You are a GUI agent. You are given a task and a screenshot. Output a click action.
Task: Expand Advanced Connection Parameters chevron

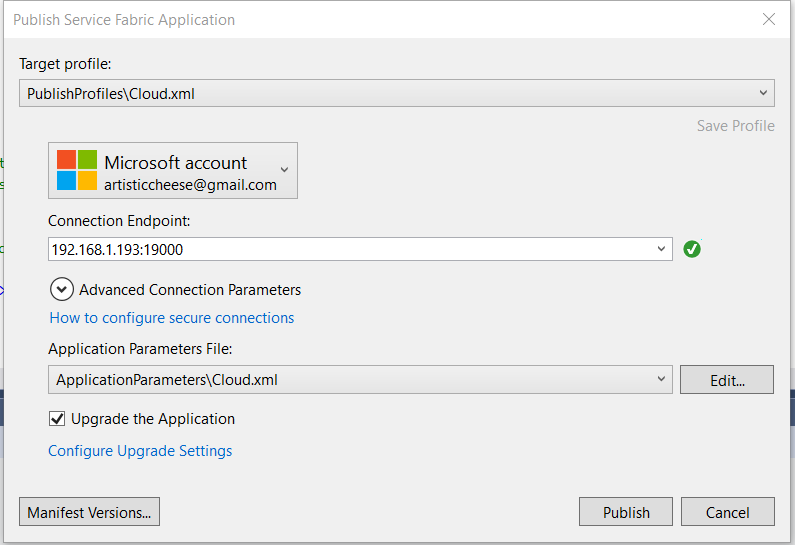pos(62,289)
